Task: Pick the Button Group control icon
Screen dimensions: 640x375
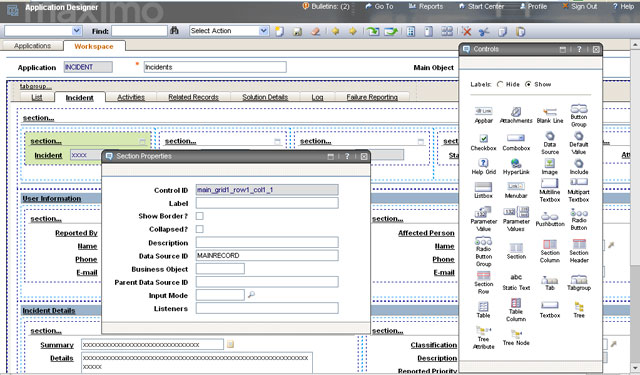Action: (x=579, y=109)
